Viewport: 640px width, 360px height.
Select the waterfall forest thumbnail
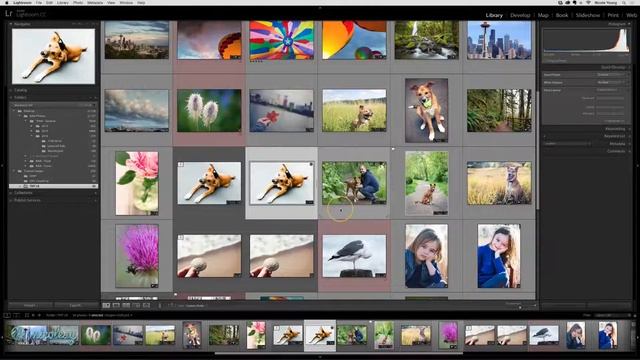tap(427, 40)
